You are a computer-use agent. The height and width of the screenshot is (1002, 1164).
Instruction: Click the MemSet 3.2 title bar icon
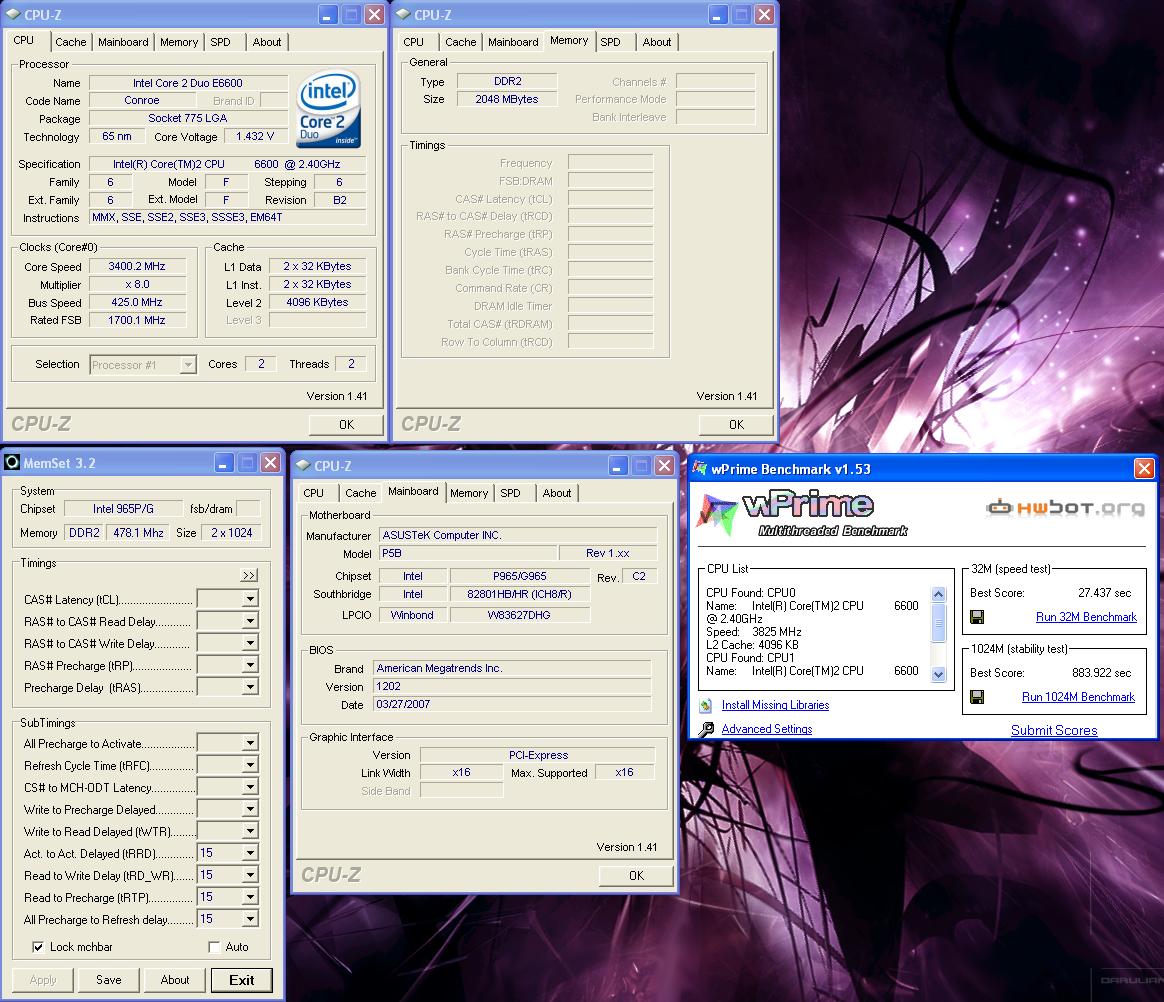(x=11, y=462)
